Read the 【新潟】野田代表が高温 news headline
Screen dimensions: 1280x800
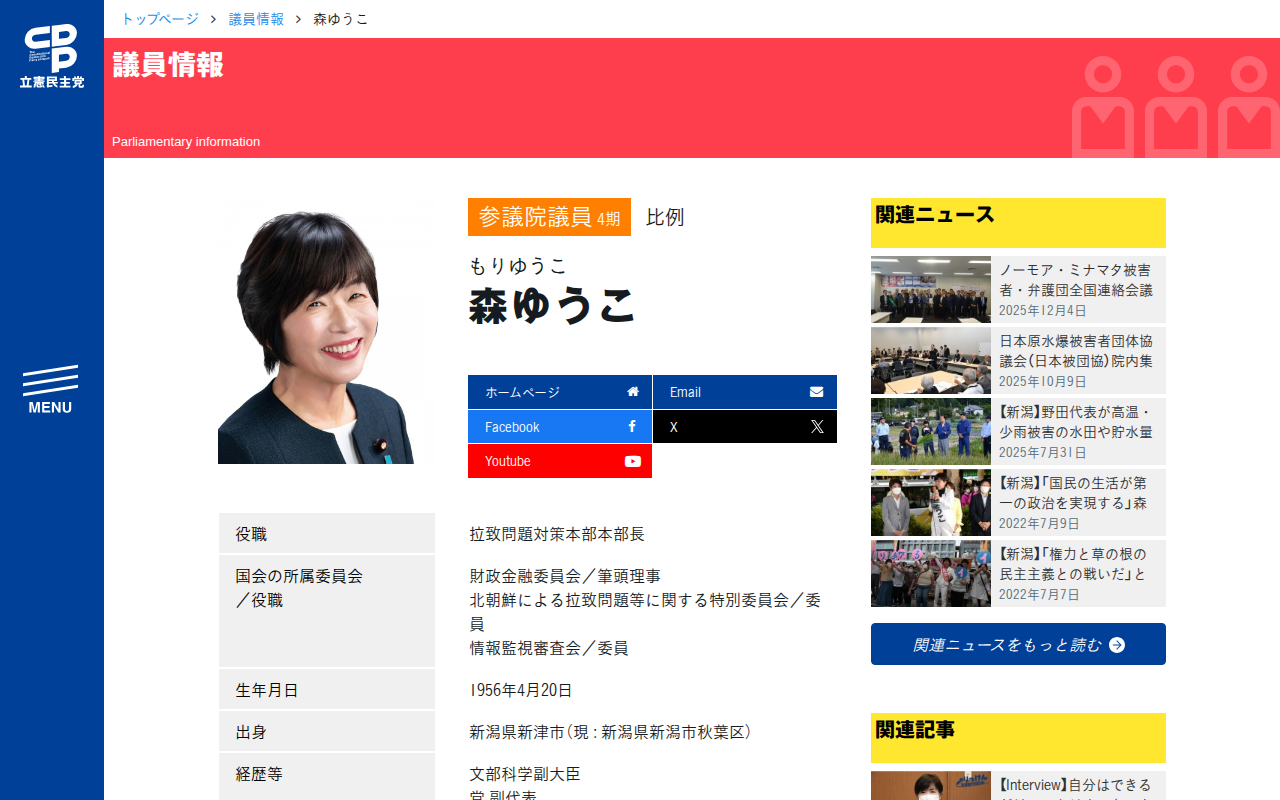[1076, 422]
